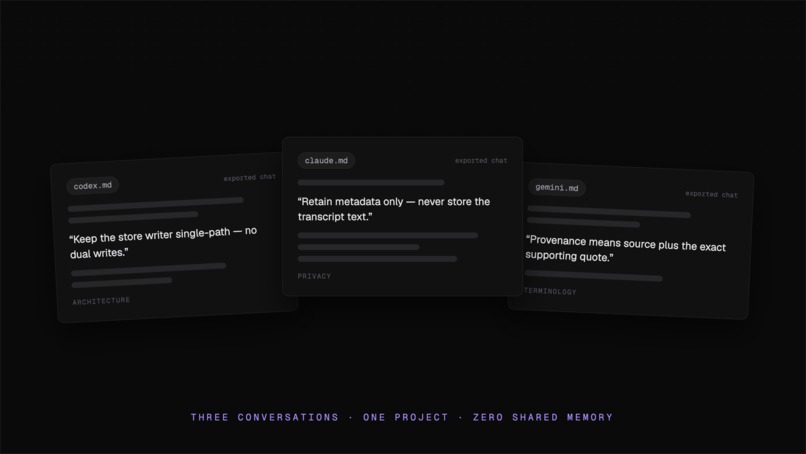Select the 'Retain metadata only' quote

click(x=394, y=209)
